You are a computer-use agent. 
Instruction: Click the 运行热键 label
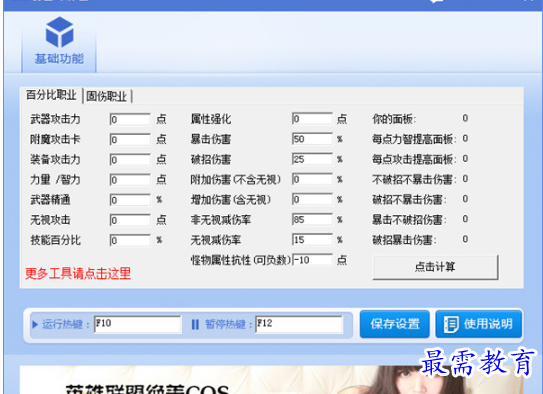(x=66, y=324)
